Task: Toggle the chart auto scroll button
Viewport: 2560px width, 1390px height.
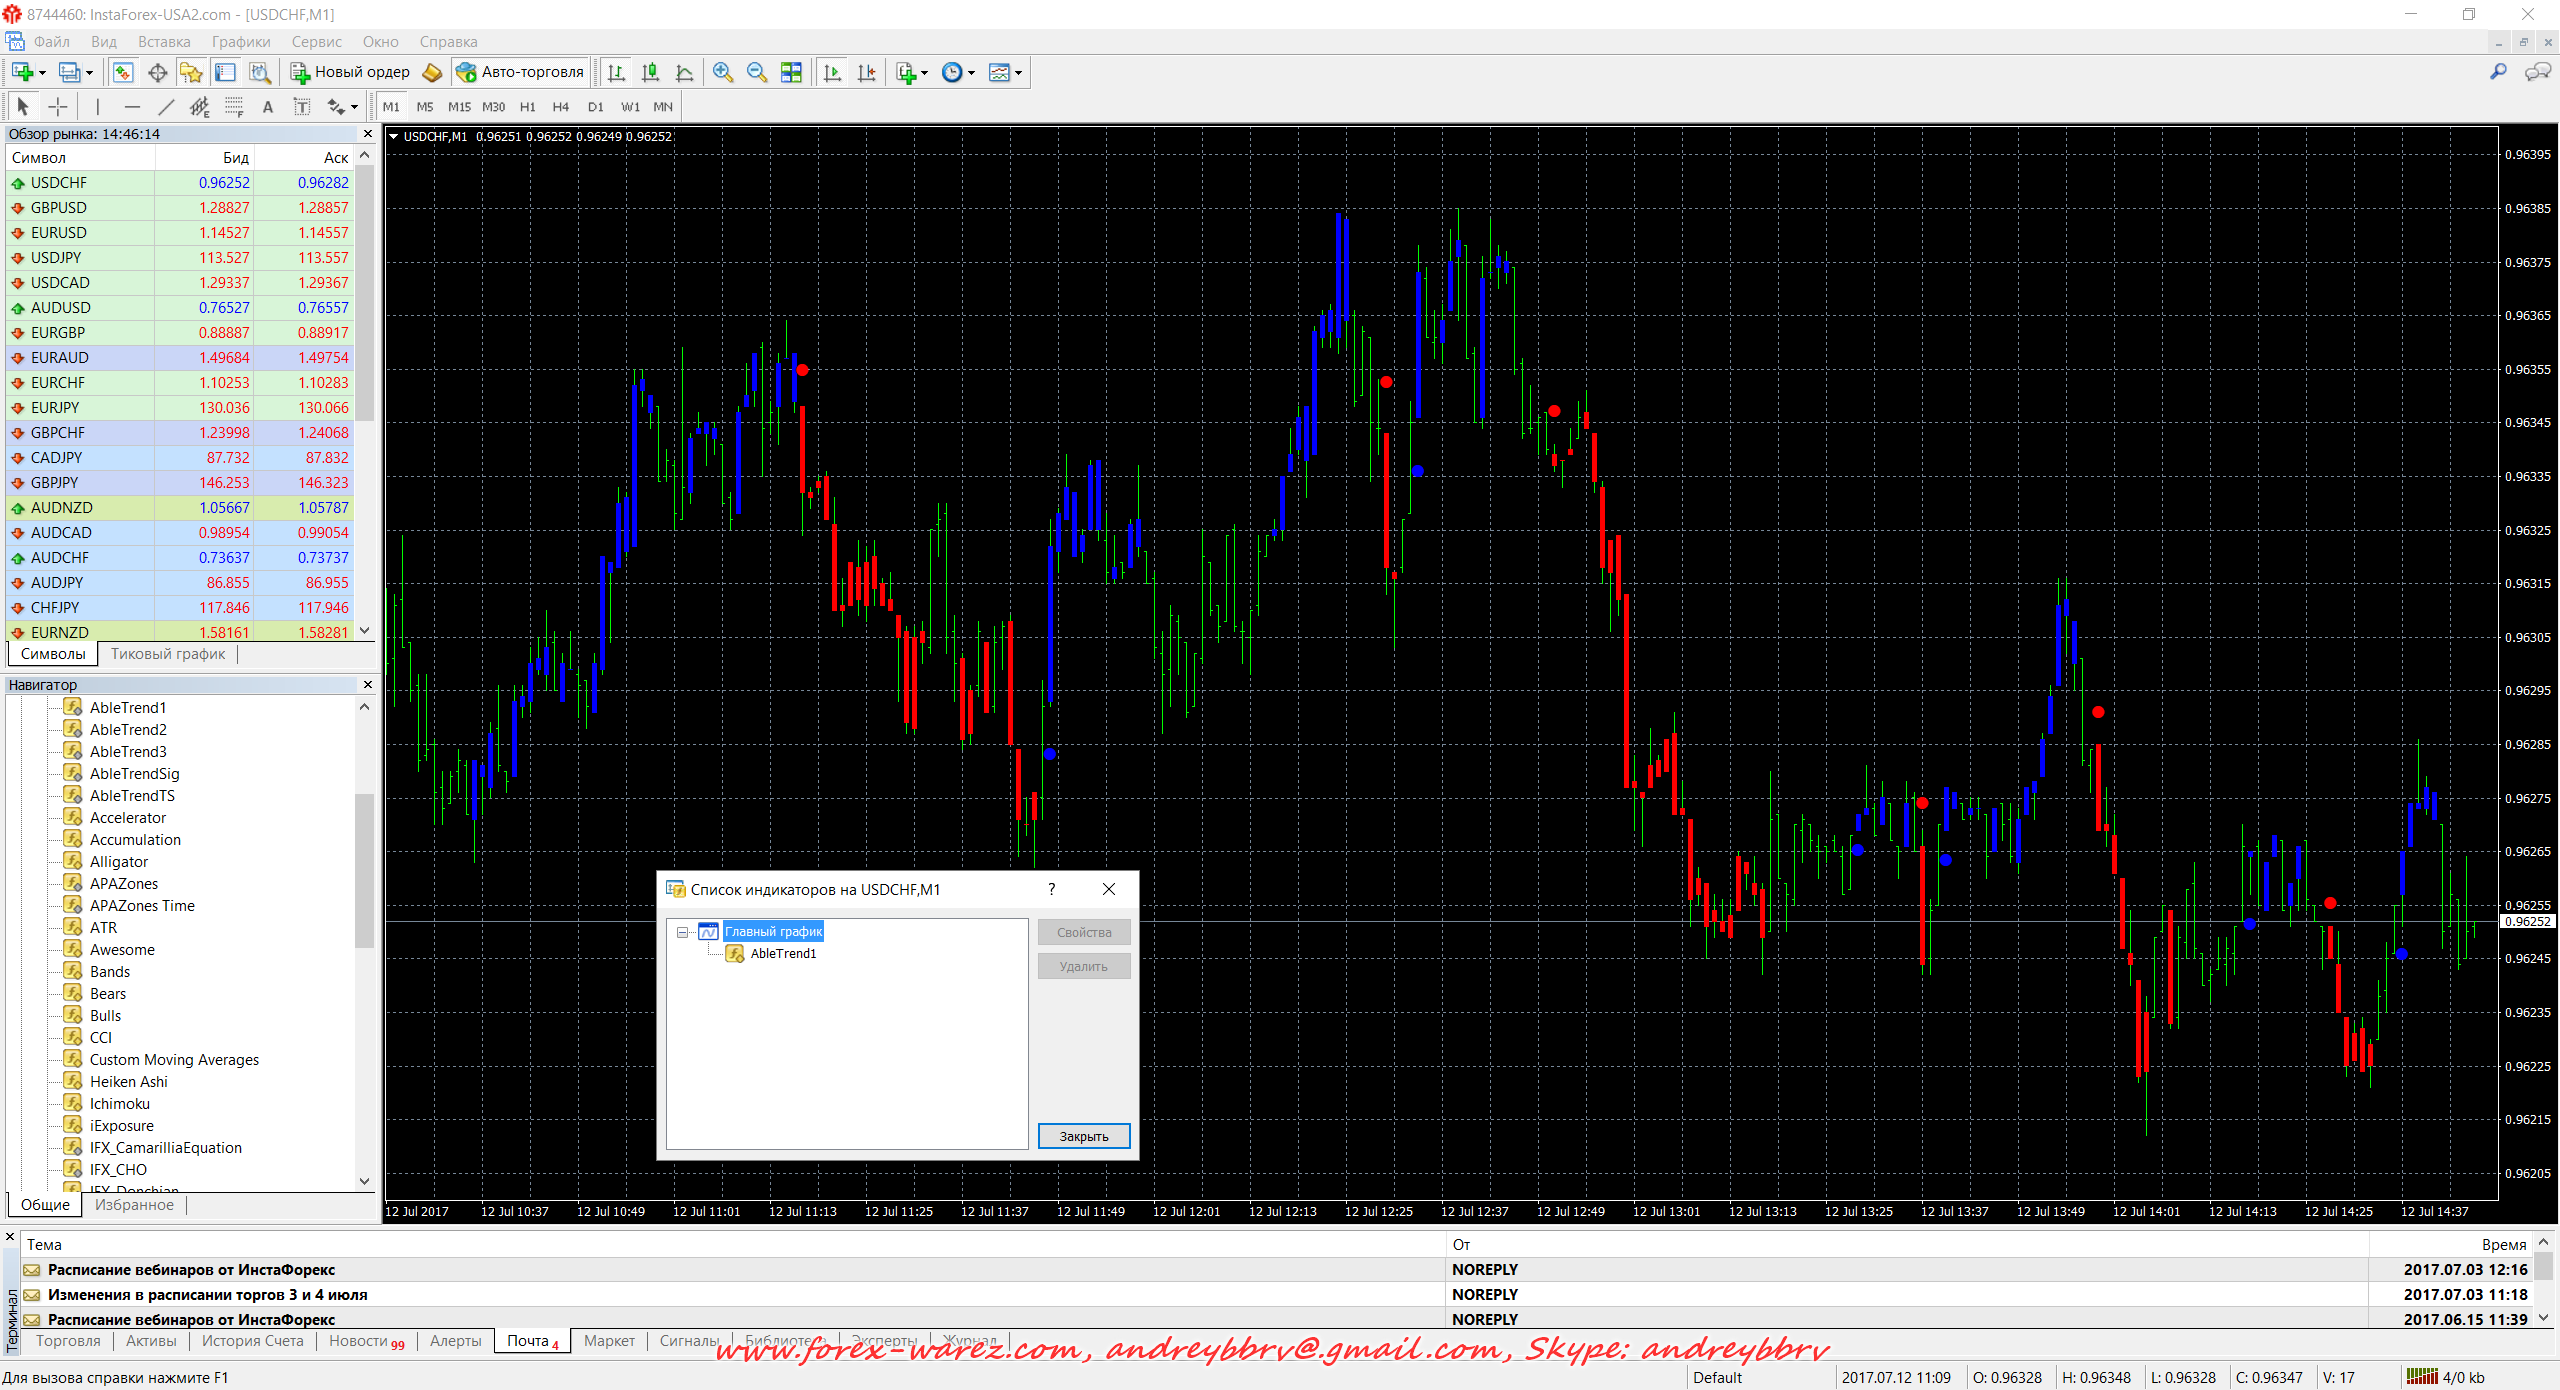Action: tap(832, 72)
